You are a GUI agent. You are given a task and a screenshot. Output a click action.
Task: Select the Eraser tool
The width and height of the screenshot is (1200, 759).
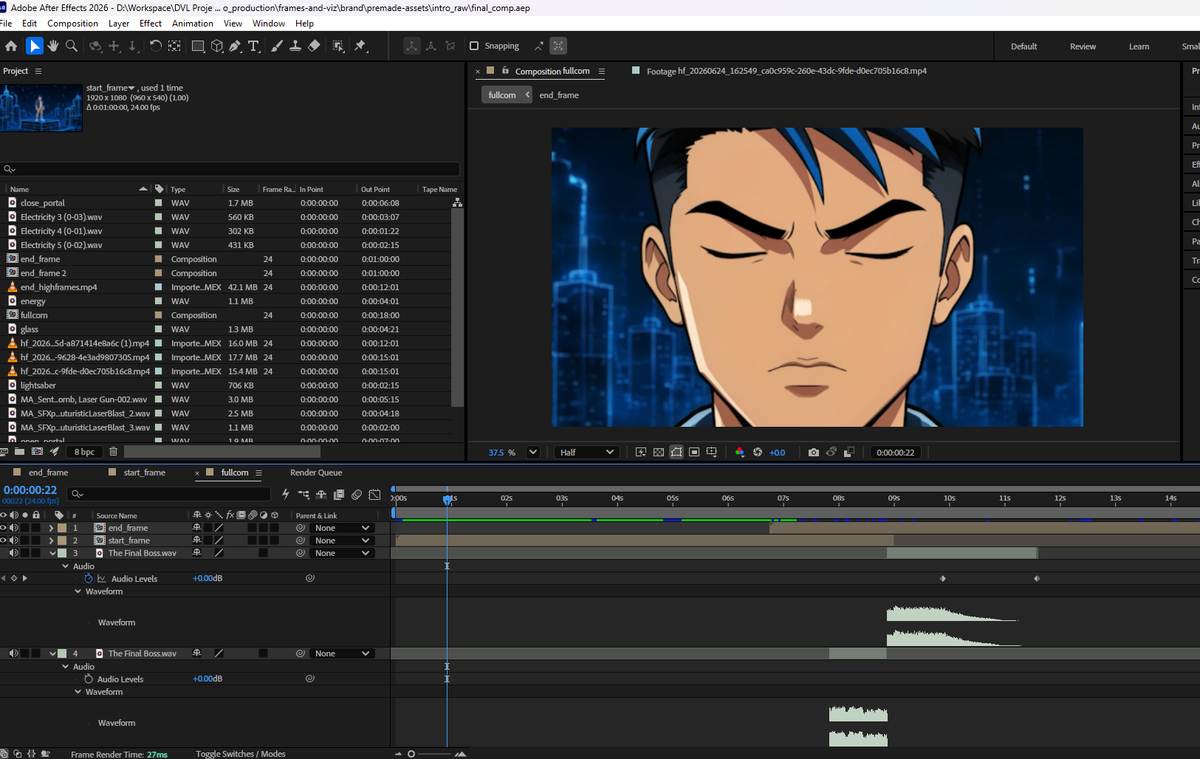[313, 46]
